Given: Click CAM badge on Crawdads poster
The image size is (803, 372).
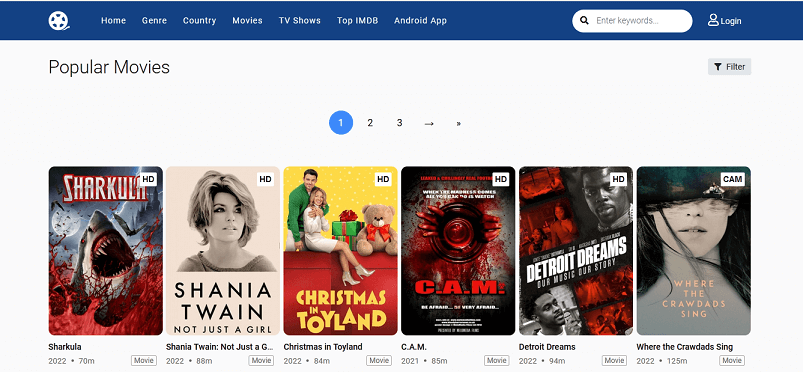Looking at the screenshot, I should (732, 179).
